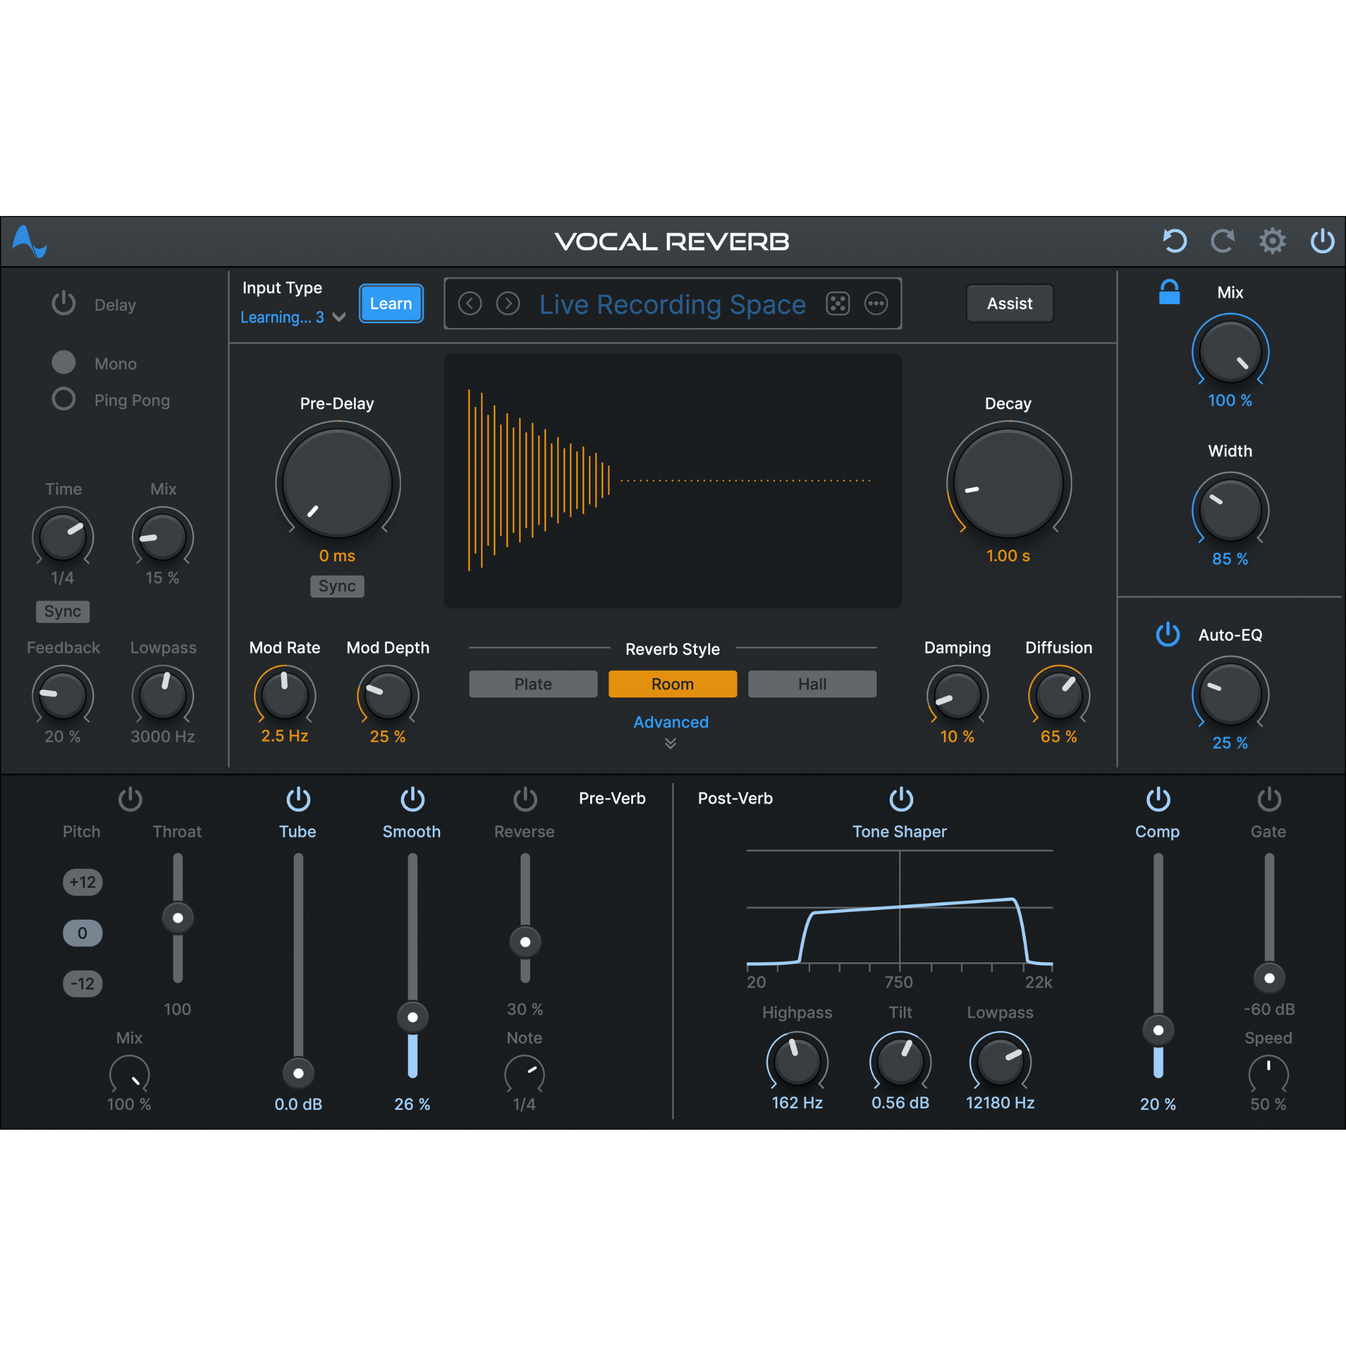The width and height of the screenshot is (1346, 1346).
Task: Open the plugin settings gear
Action: pyautogui.click(x=1272, y=241)
